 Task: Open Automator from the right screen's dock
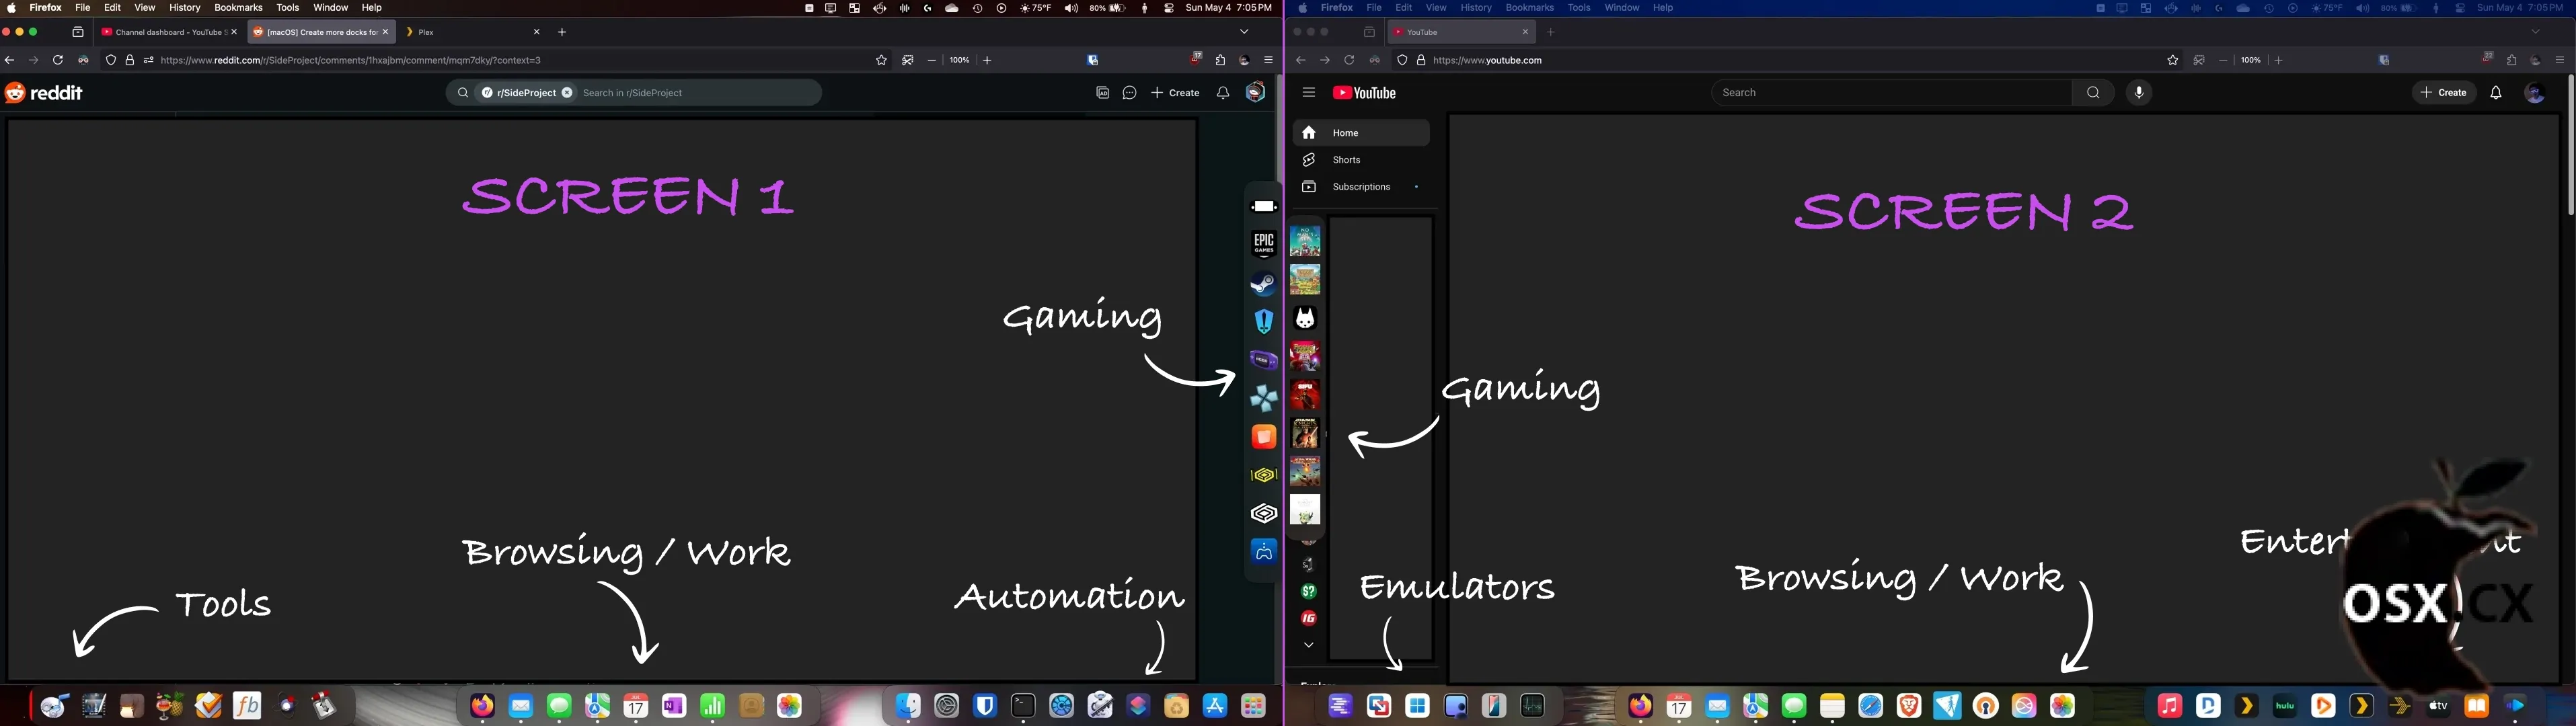[1100, 705]
